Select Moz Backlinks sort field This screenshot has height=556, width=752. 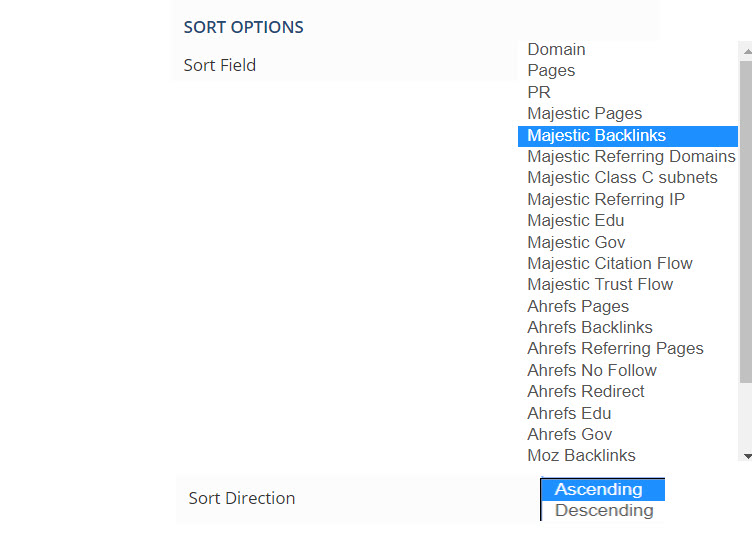pos(581,455)
